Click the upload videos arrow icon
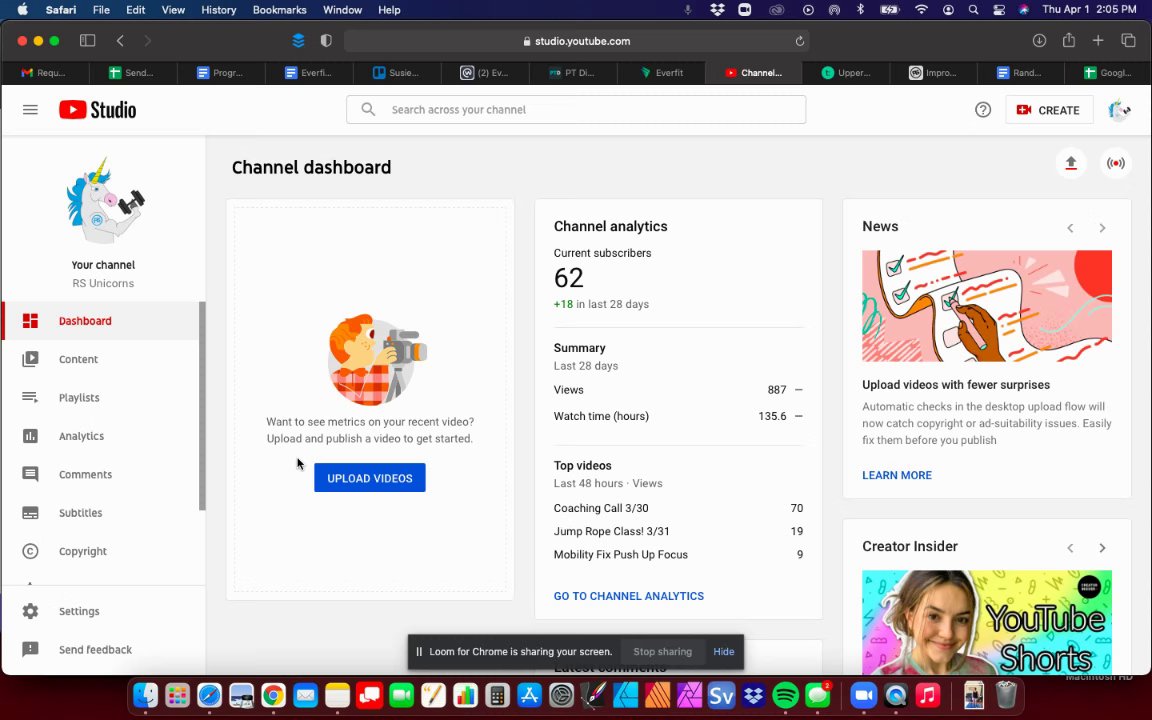Viewport: 1152px width, 720px height. (x=1071, y=163)
